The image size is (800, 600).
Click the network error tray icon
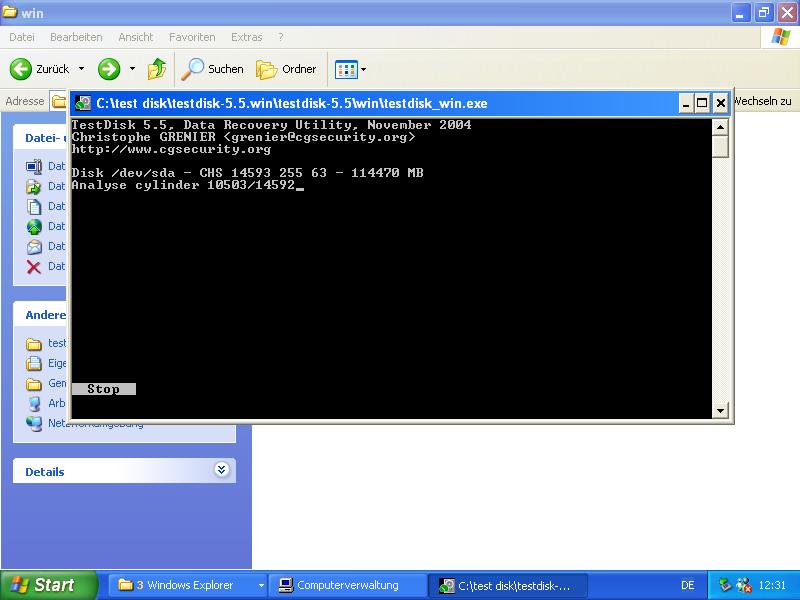pos(744,585)
